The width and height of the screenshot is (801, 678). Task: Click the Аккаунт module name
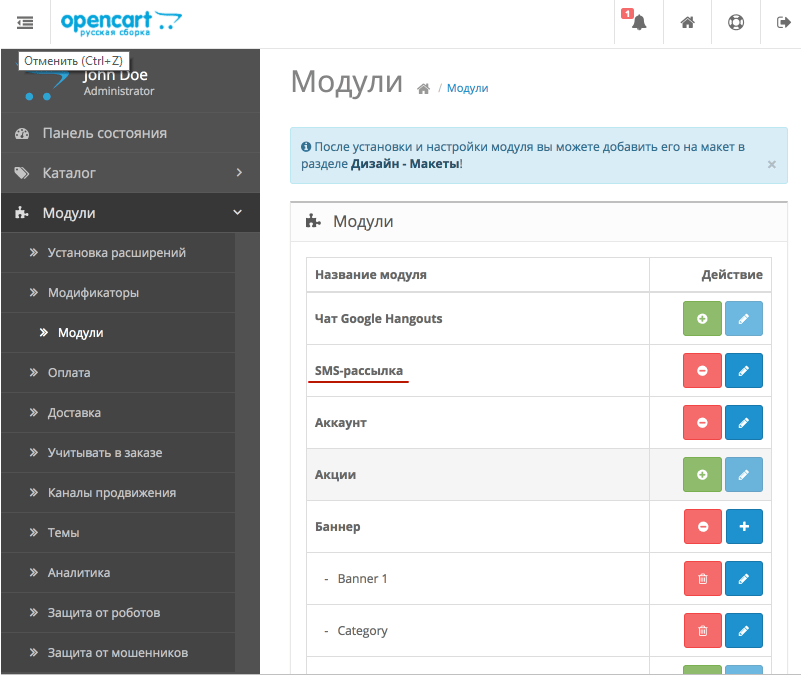[x=341, y=423]
